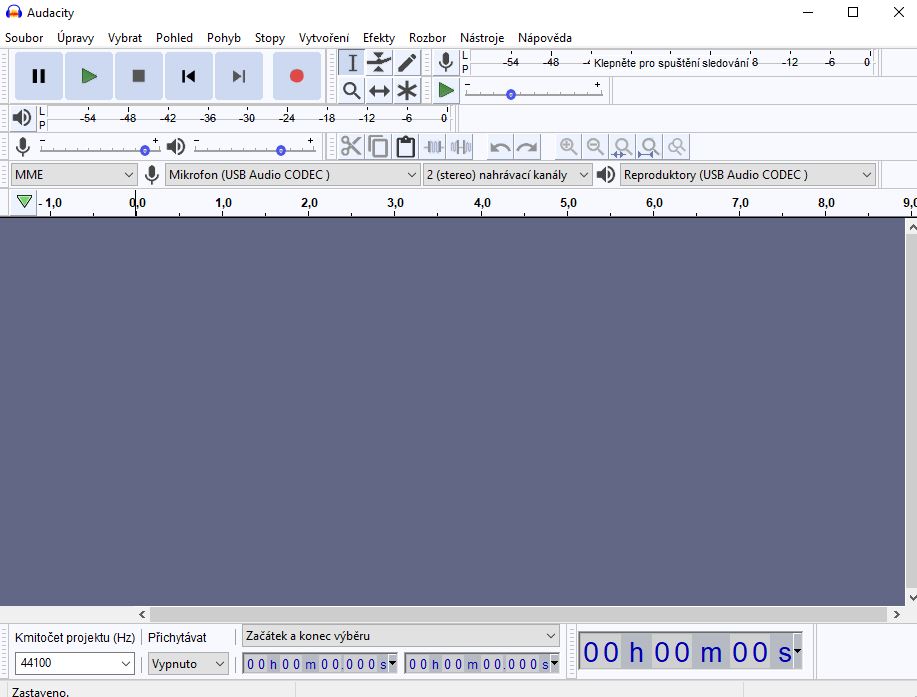Activate the Multi-tool asterisk icon
Screen dimensions: 917x697
407,91
